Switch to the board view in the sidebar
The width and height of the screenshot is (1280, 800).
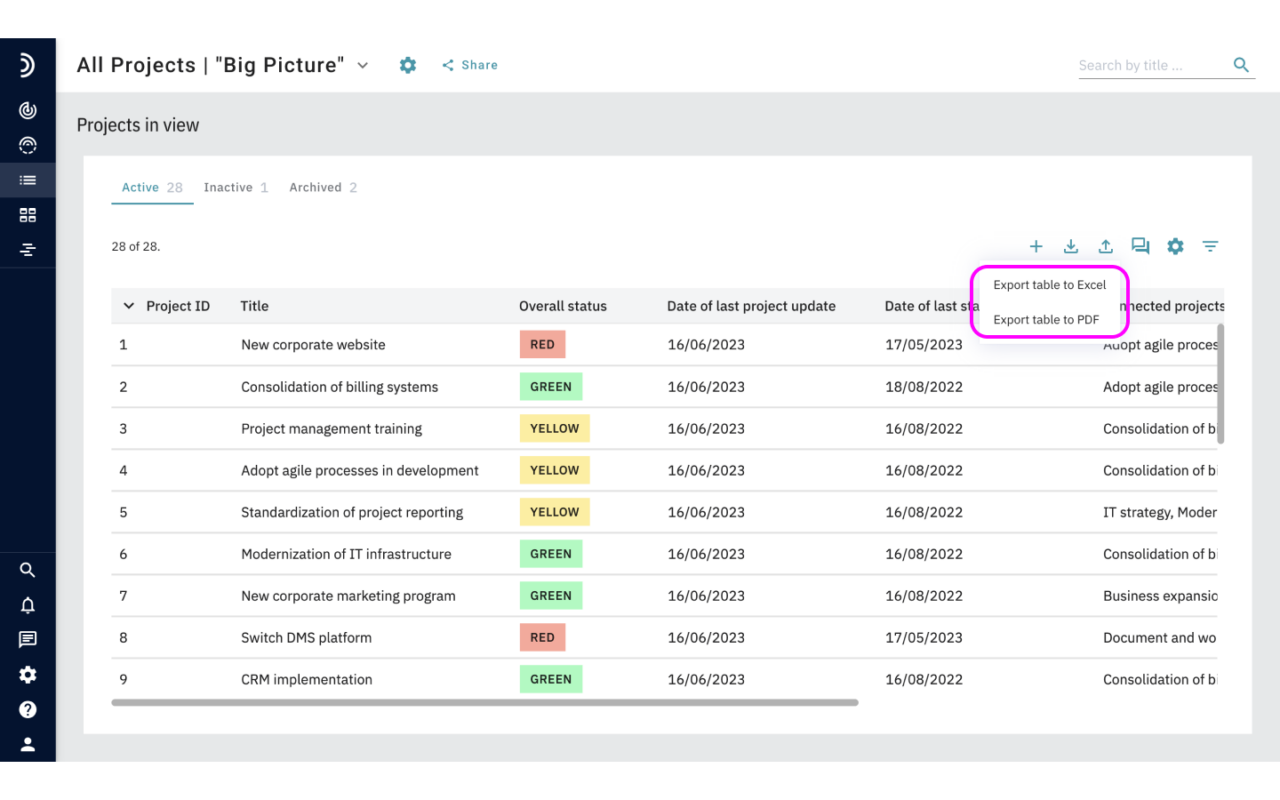(x=28, y=214)
